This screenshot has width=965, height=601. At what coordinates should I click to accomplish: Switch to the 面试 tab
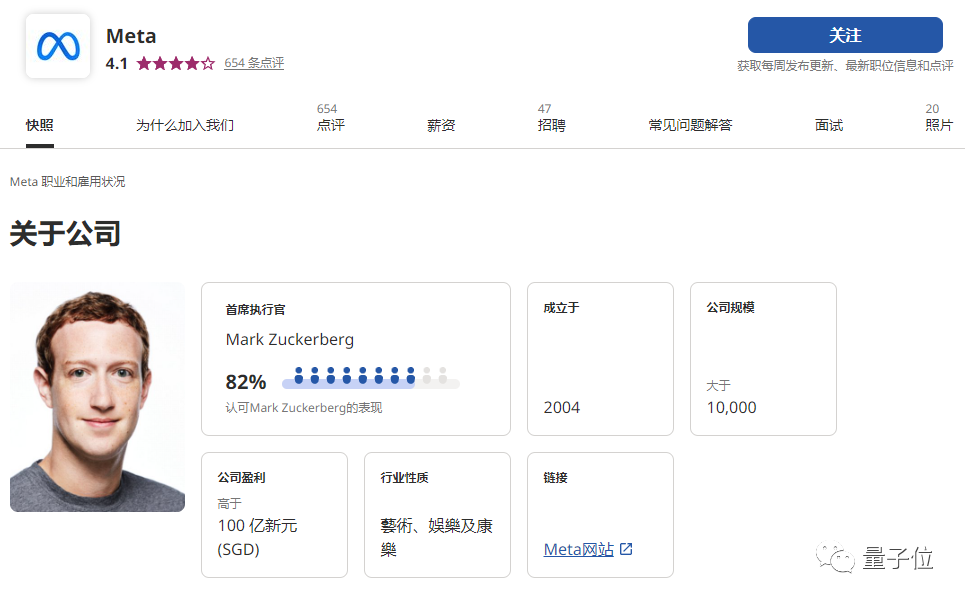click(829, 124)
